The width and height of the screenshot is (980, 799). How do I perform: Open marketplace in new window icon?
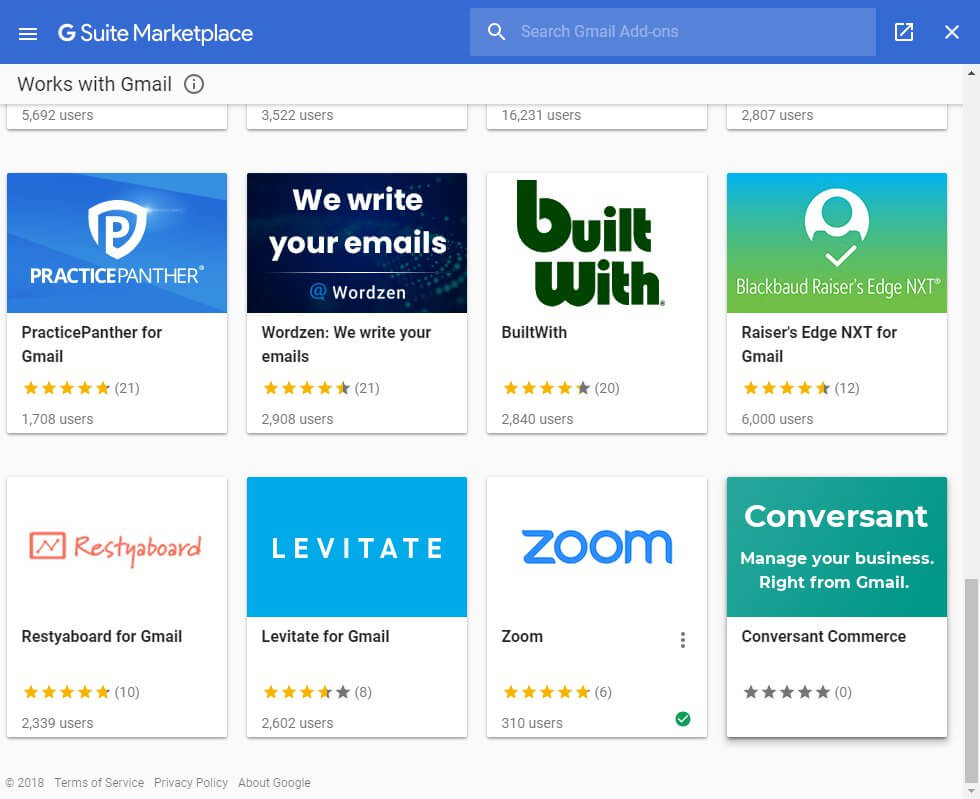[x=904, y=32]
